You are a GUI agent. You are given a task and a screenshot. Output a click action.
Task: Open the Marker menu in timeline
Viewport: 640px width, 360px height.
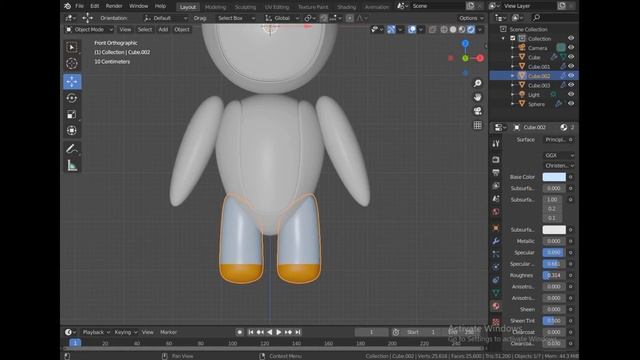168,332
